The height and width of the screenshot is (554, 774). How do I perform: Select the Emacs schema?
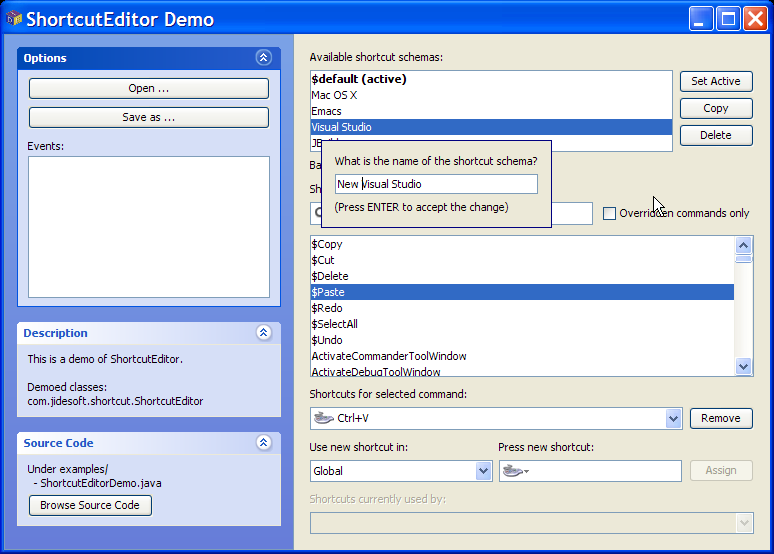pyautogui.click(x=491, y=111)
